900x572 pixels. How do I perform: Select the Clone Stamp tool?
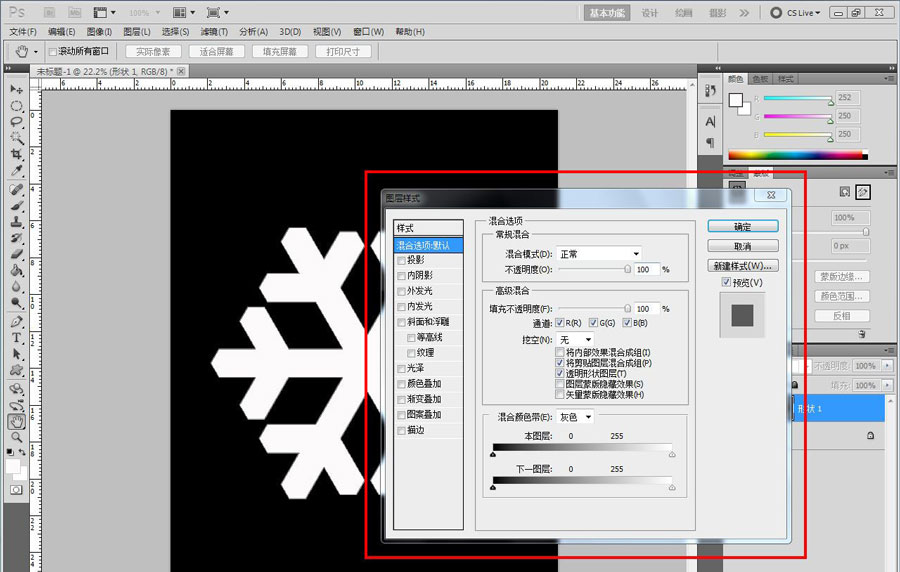pyautogui.click(x=17, y=222)
